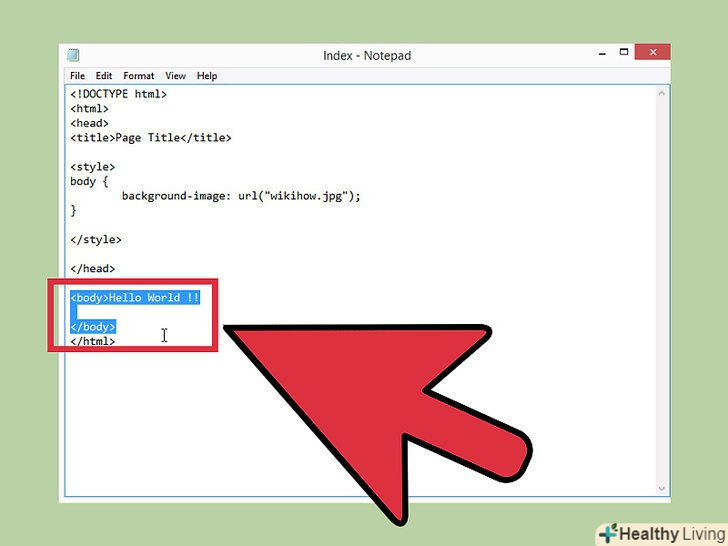This screenshot has height=546, width=728.
Task: Open the File menu
Action: pos(77,76)
